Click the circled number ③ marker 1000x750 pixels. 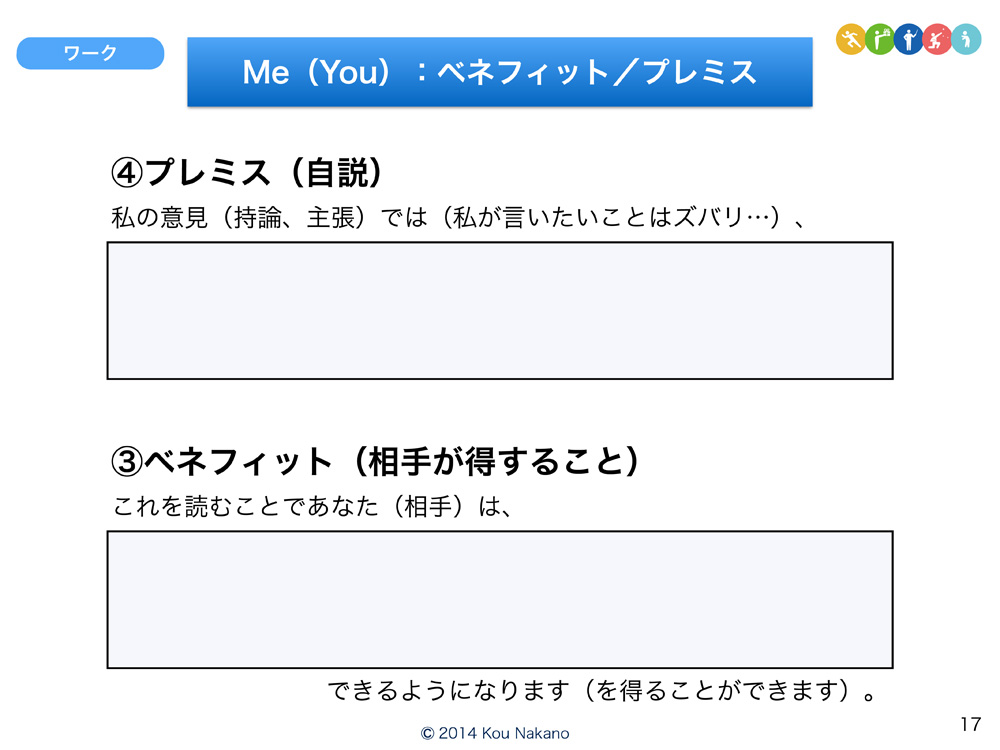point(127,462)
